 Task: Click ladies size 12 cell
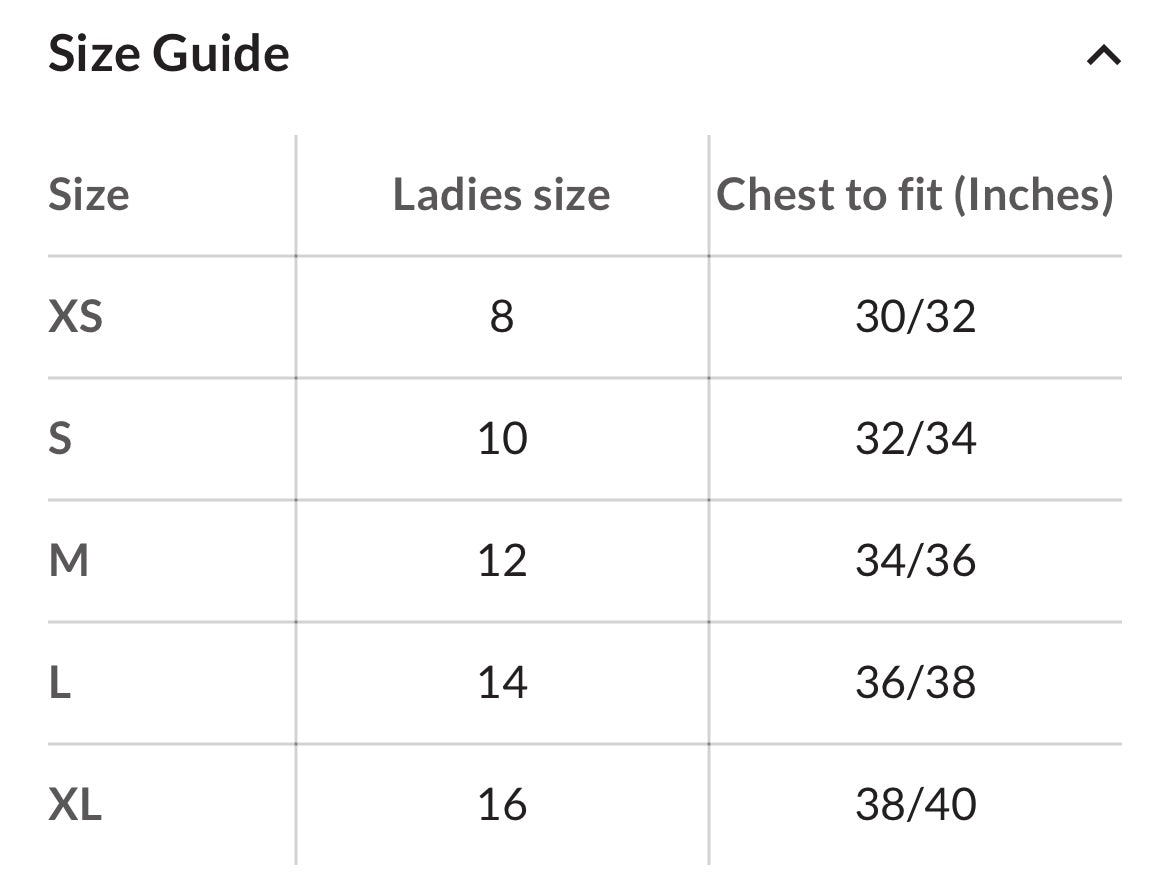pyautogui.click(x=501, y=561)
